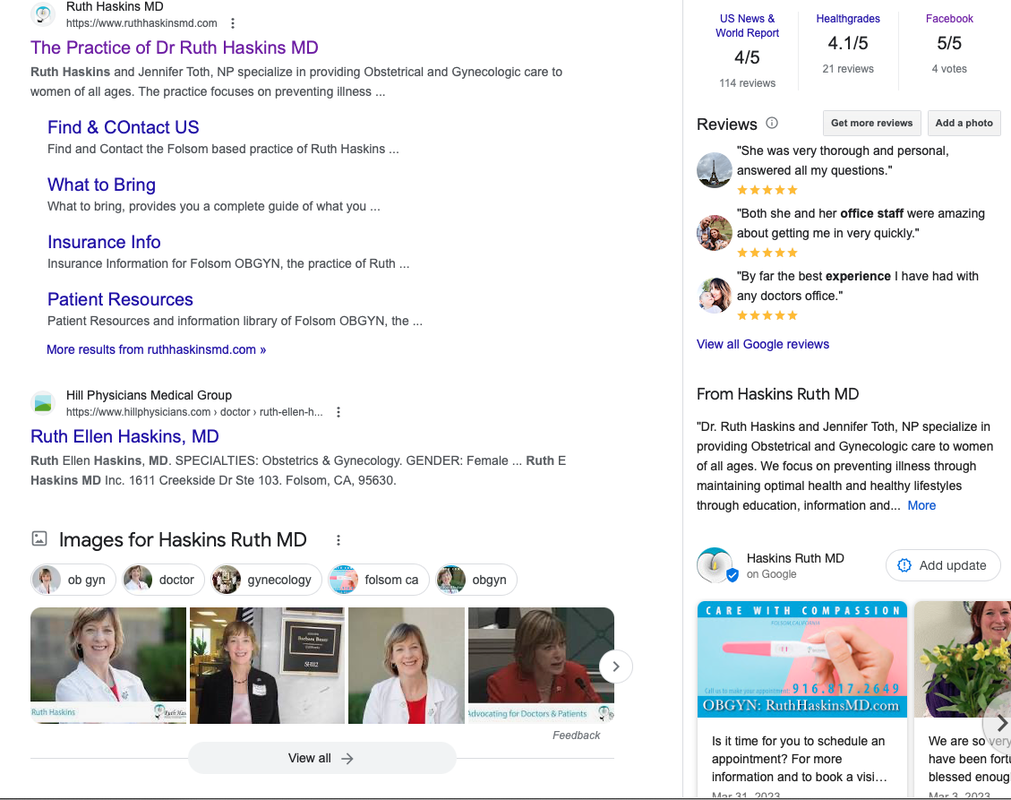Click the Hill Physicians Medical Group favicon

pos(43,404)
